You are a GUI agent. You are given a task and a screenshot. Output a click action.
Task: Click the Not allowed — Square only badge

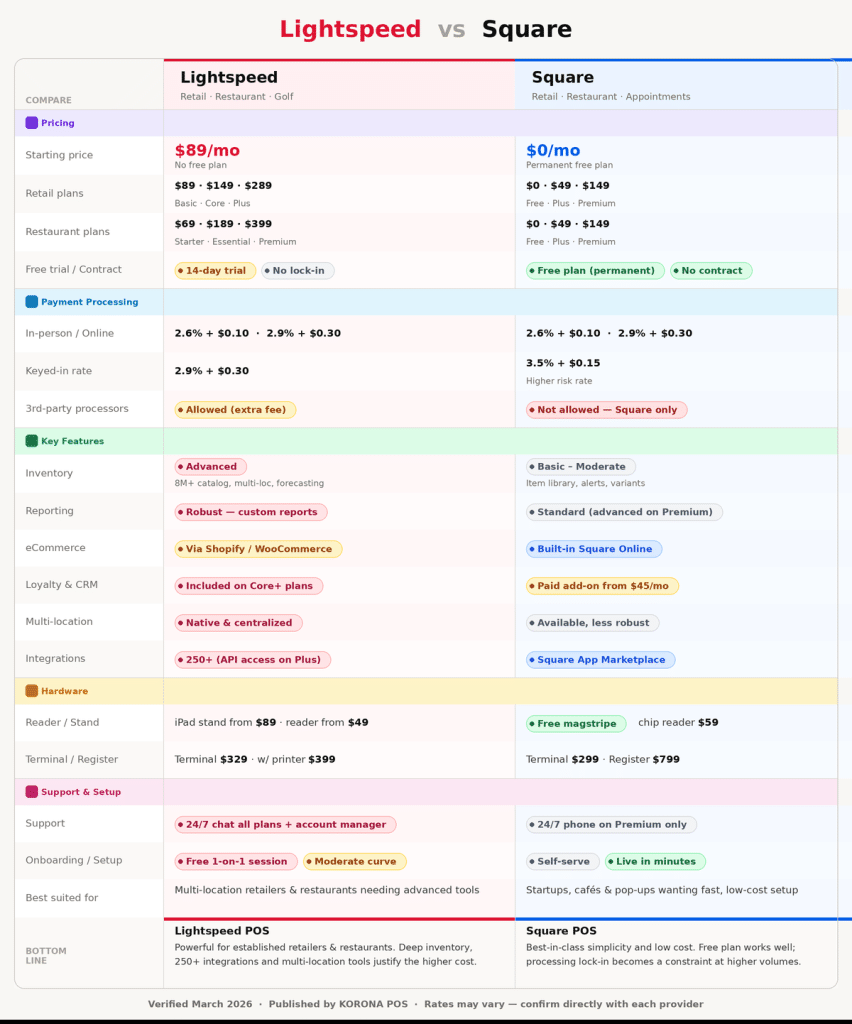(606, 410)
